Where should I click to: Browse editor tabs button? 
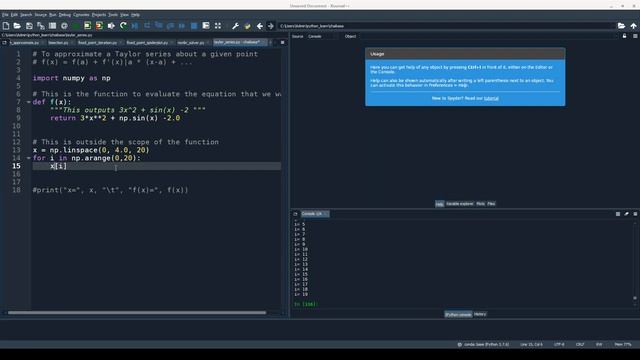point(4,42)
